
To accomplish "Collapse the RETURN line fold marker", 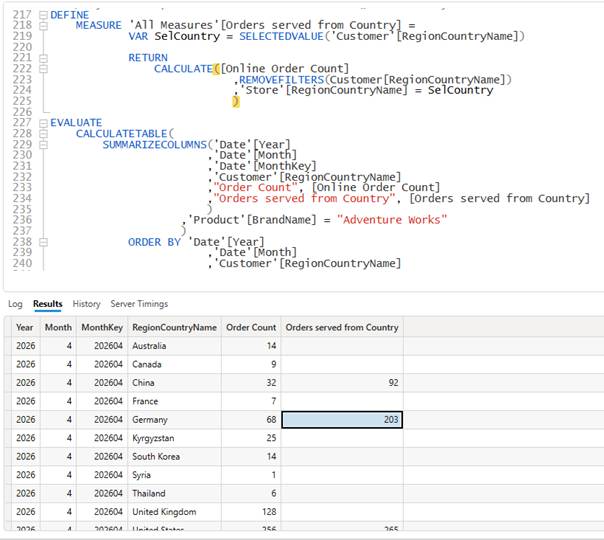I will tap(44, 58).
